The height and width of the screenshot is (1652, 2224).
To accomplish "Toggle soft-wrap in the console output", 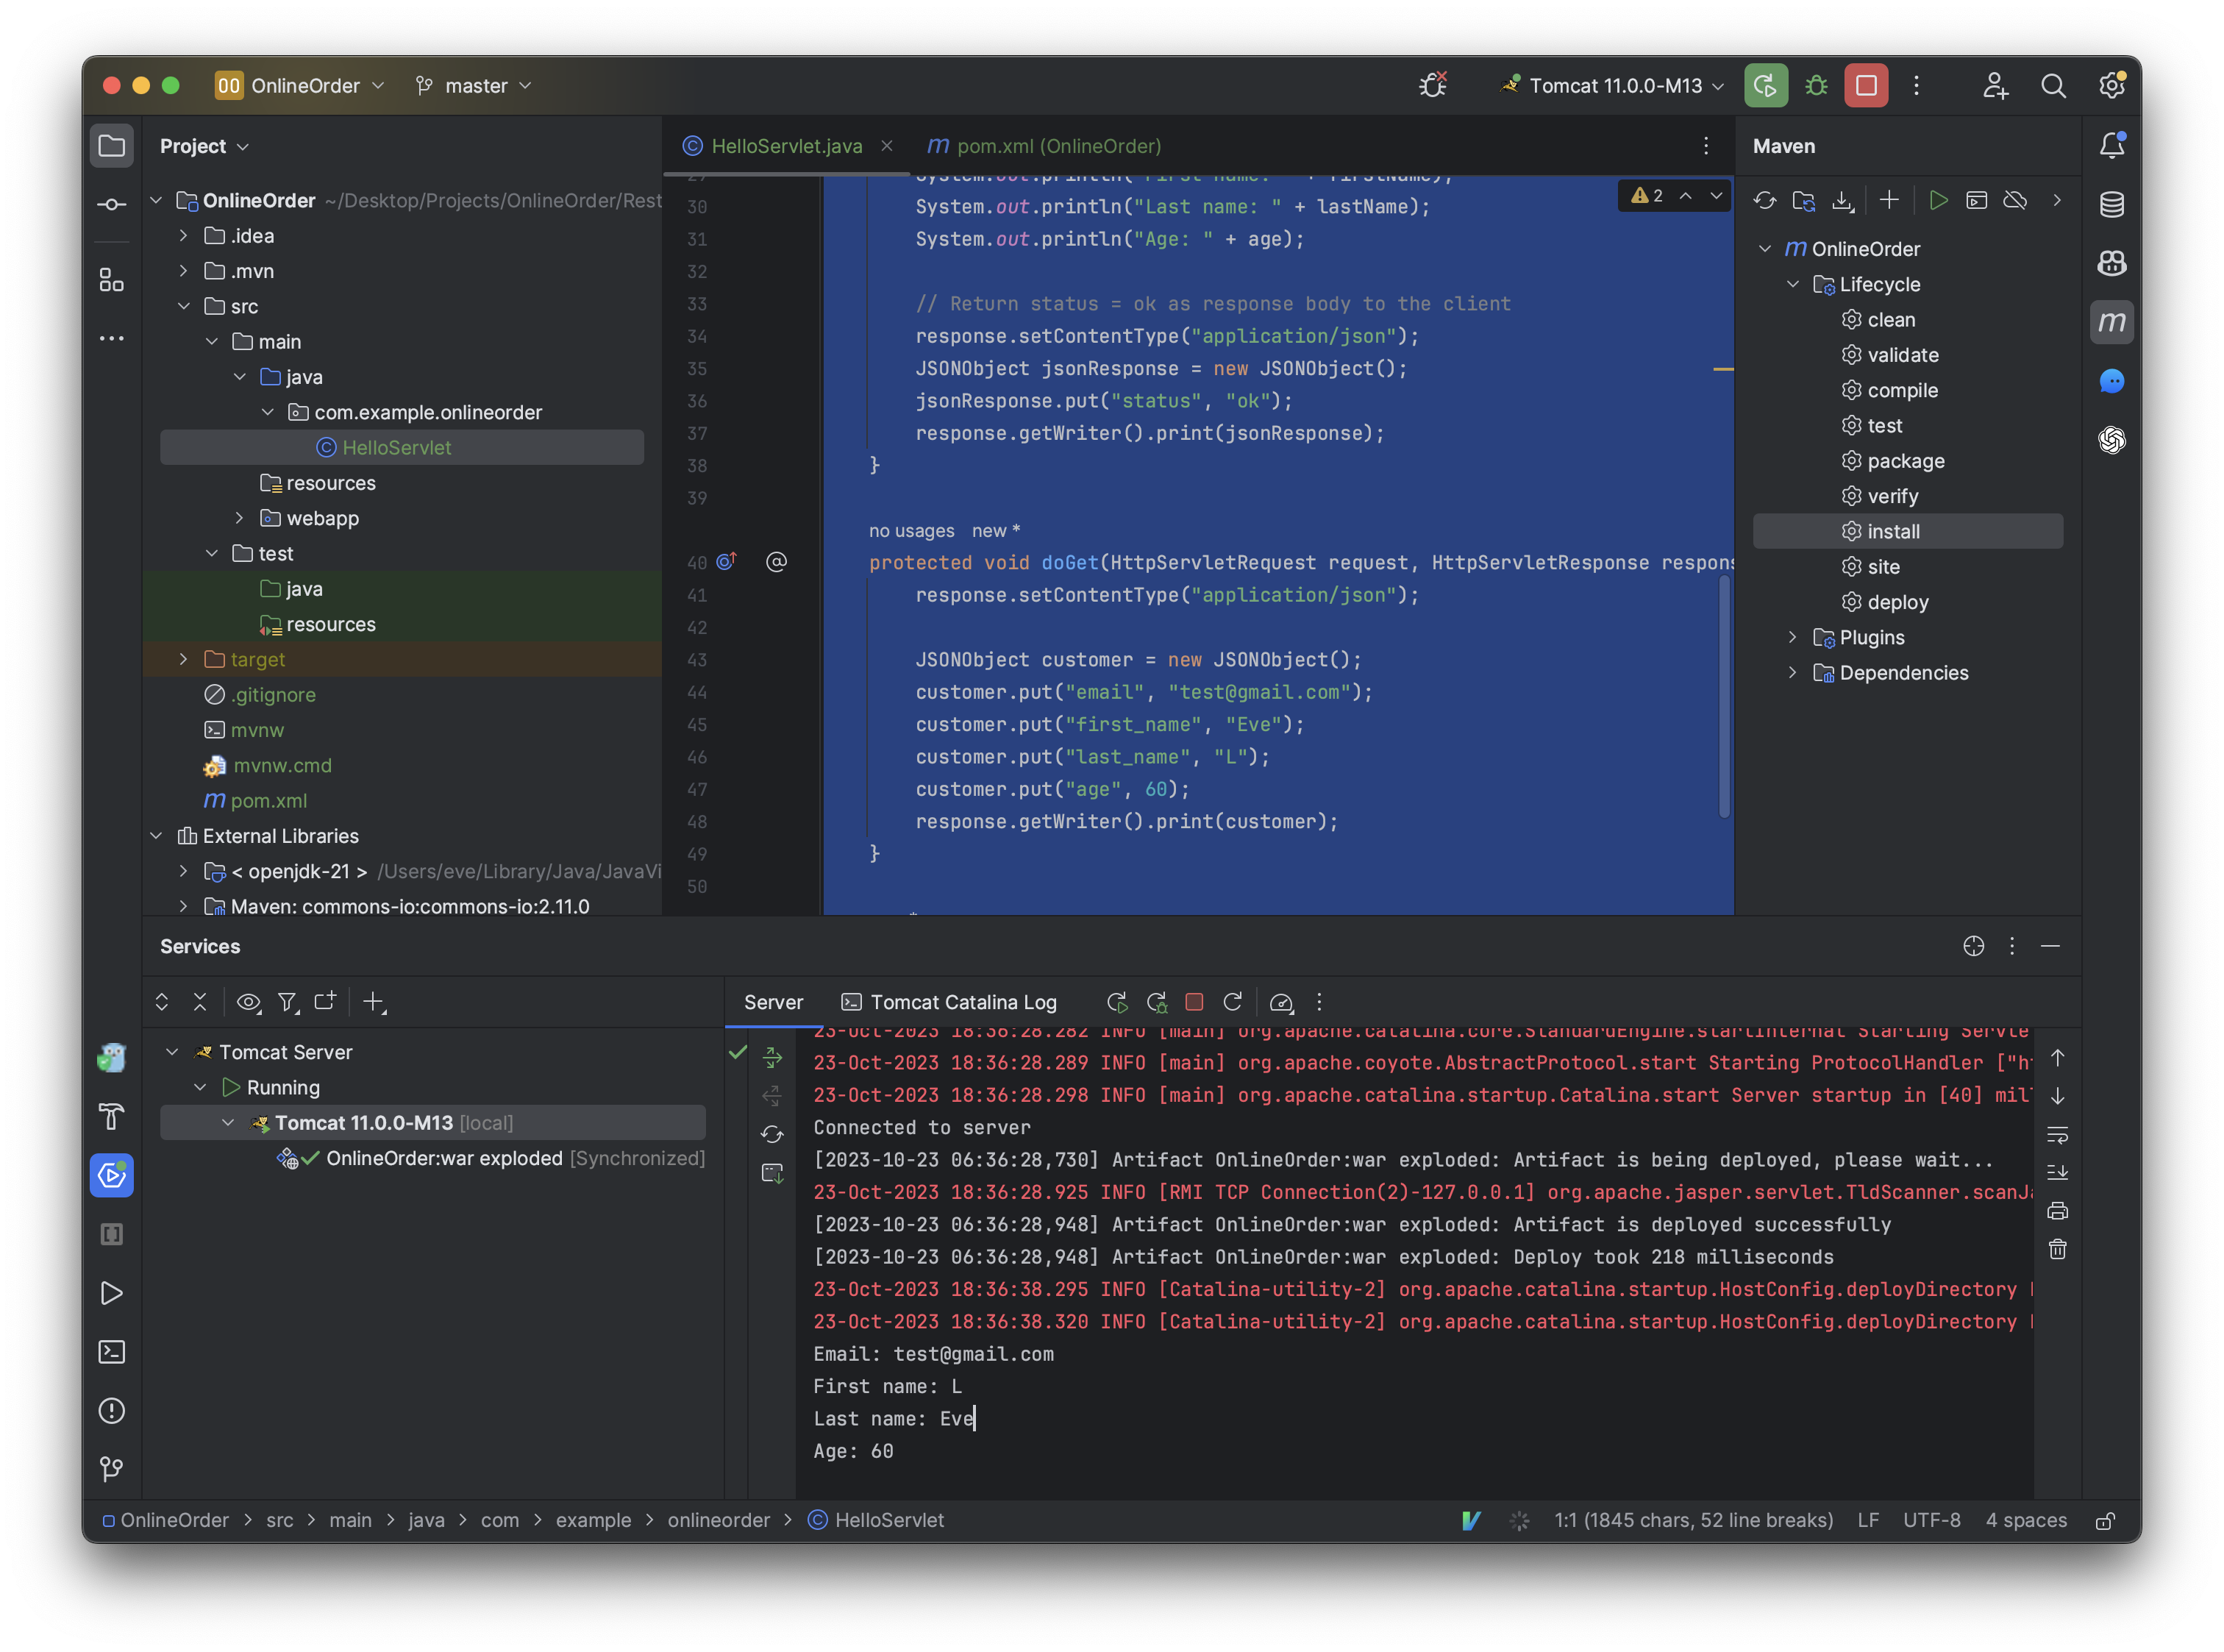I will pyautogui.click(x=2058, y=1134).
